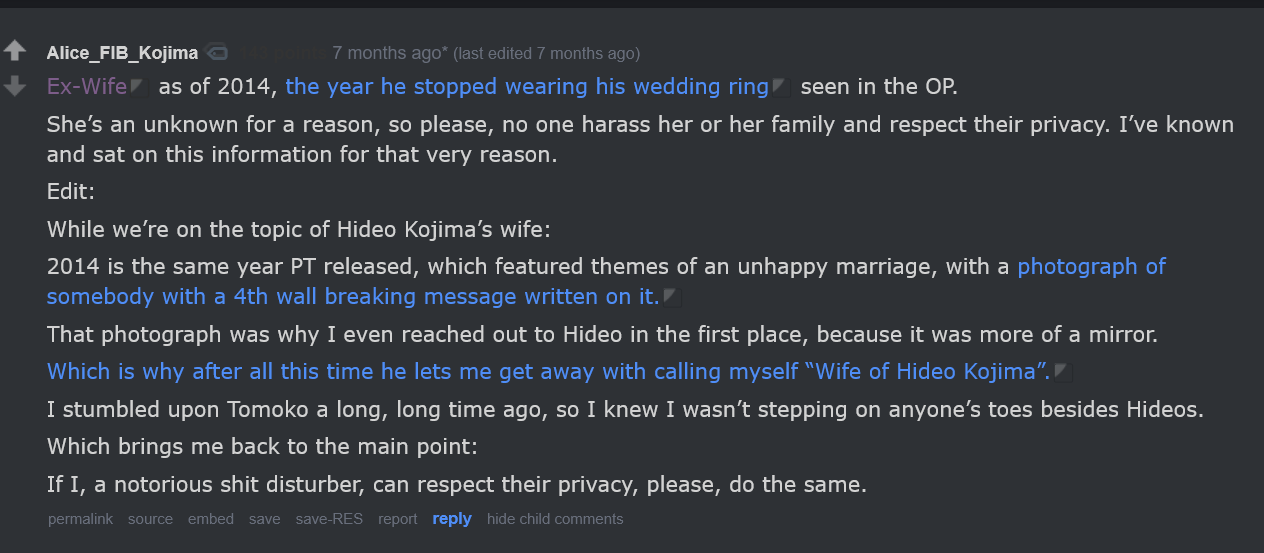
Task: Hide child comments
Action: point(555,519)
